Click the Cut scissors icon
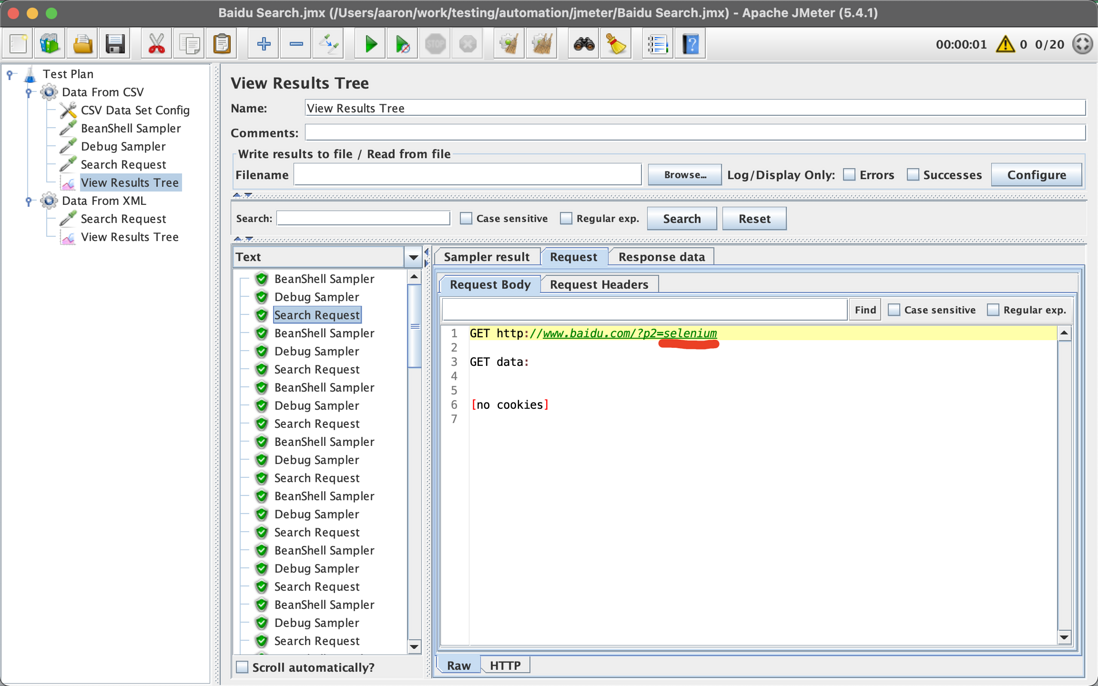 pyautogui.click(x=156, y=44)
